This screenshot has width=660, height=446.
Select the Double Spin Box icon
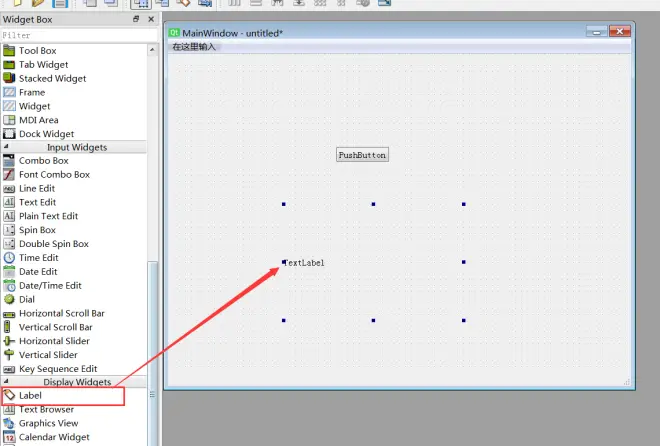coord(9,244)
